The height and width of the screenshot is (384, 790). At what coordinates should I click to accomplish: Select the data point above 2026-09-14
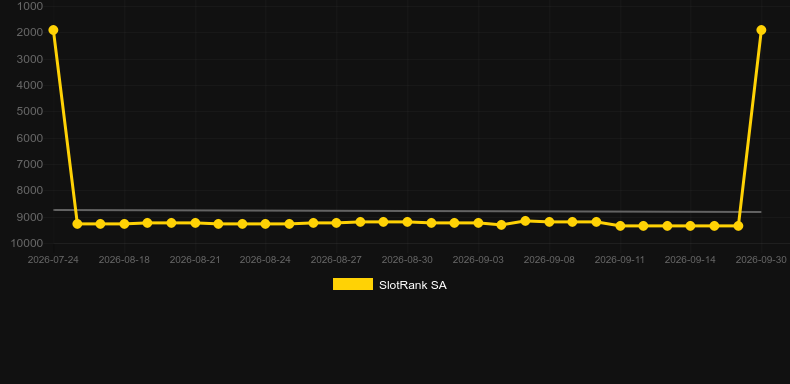coord(690,226)
